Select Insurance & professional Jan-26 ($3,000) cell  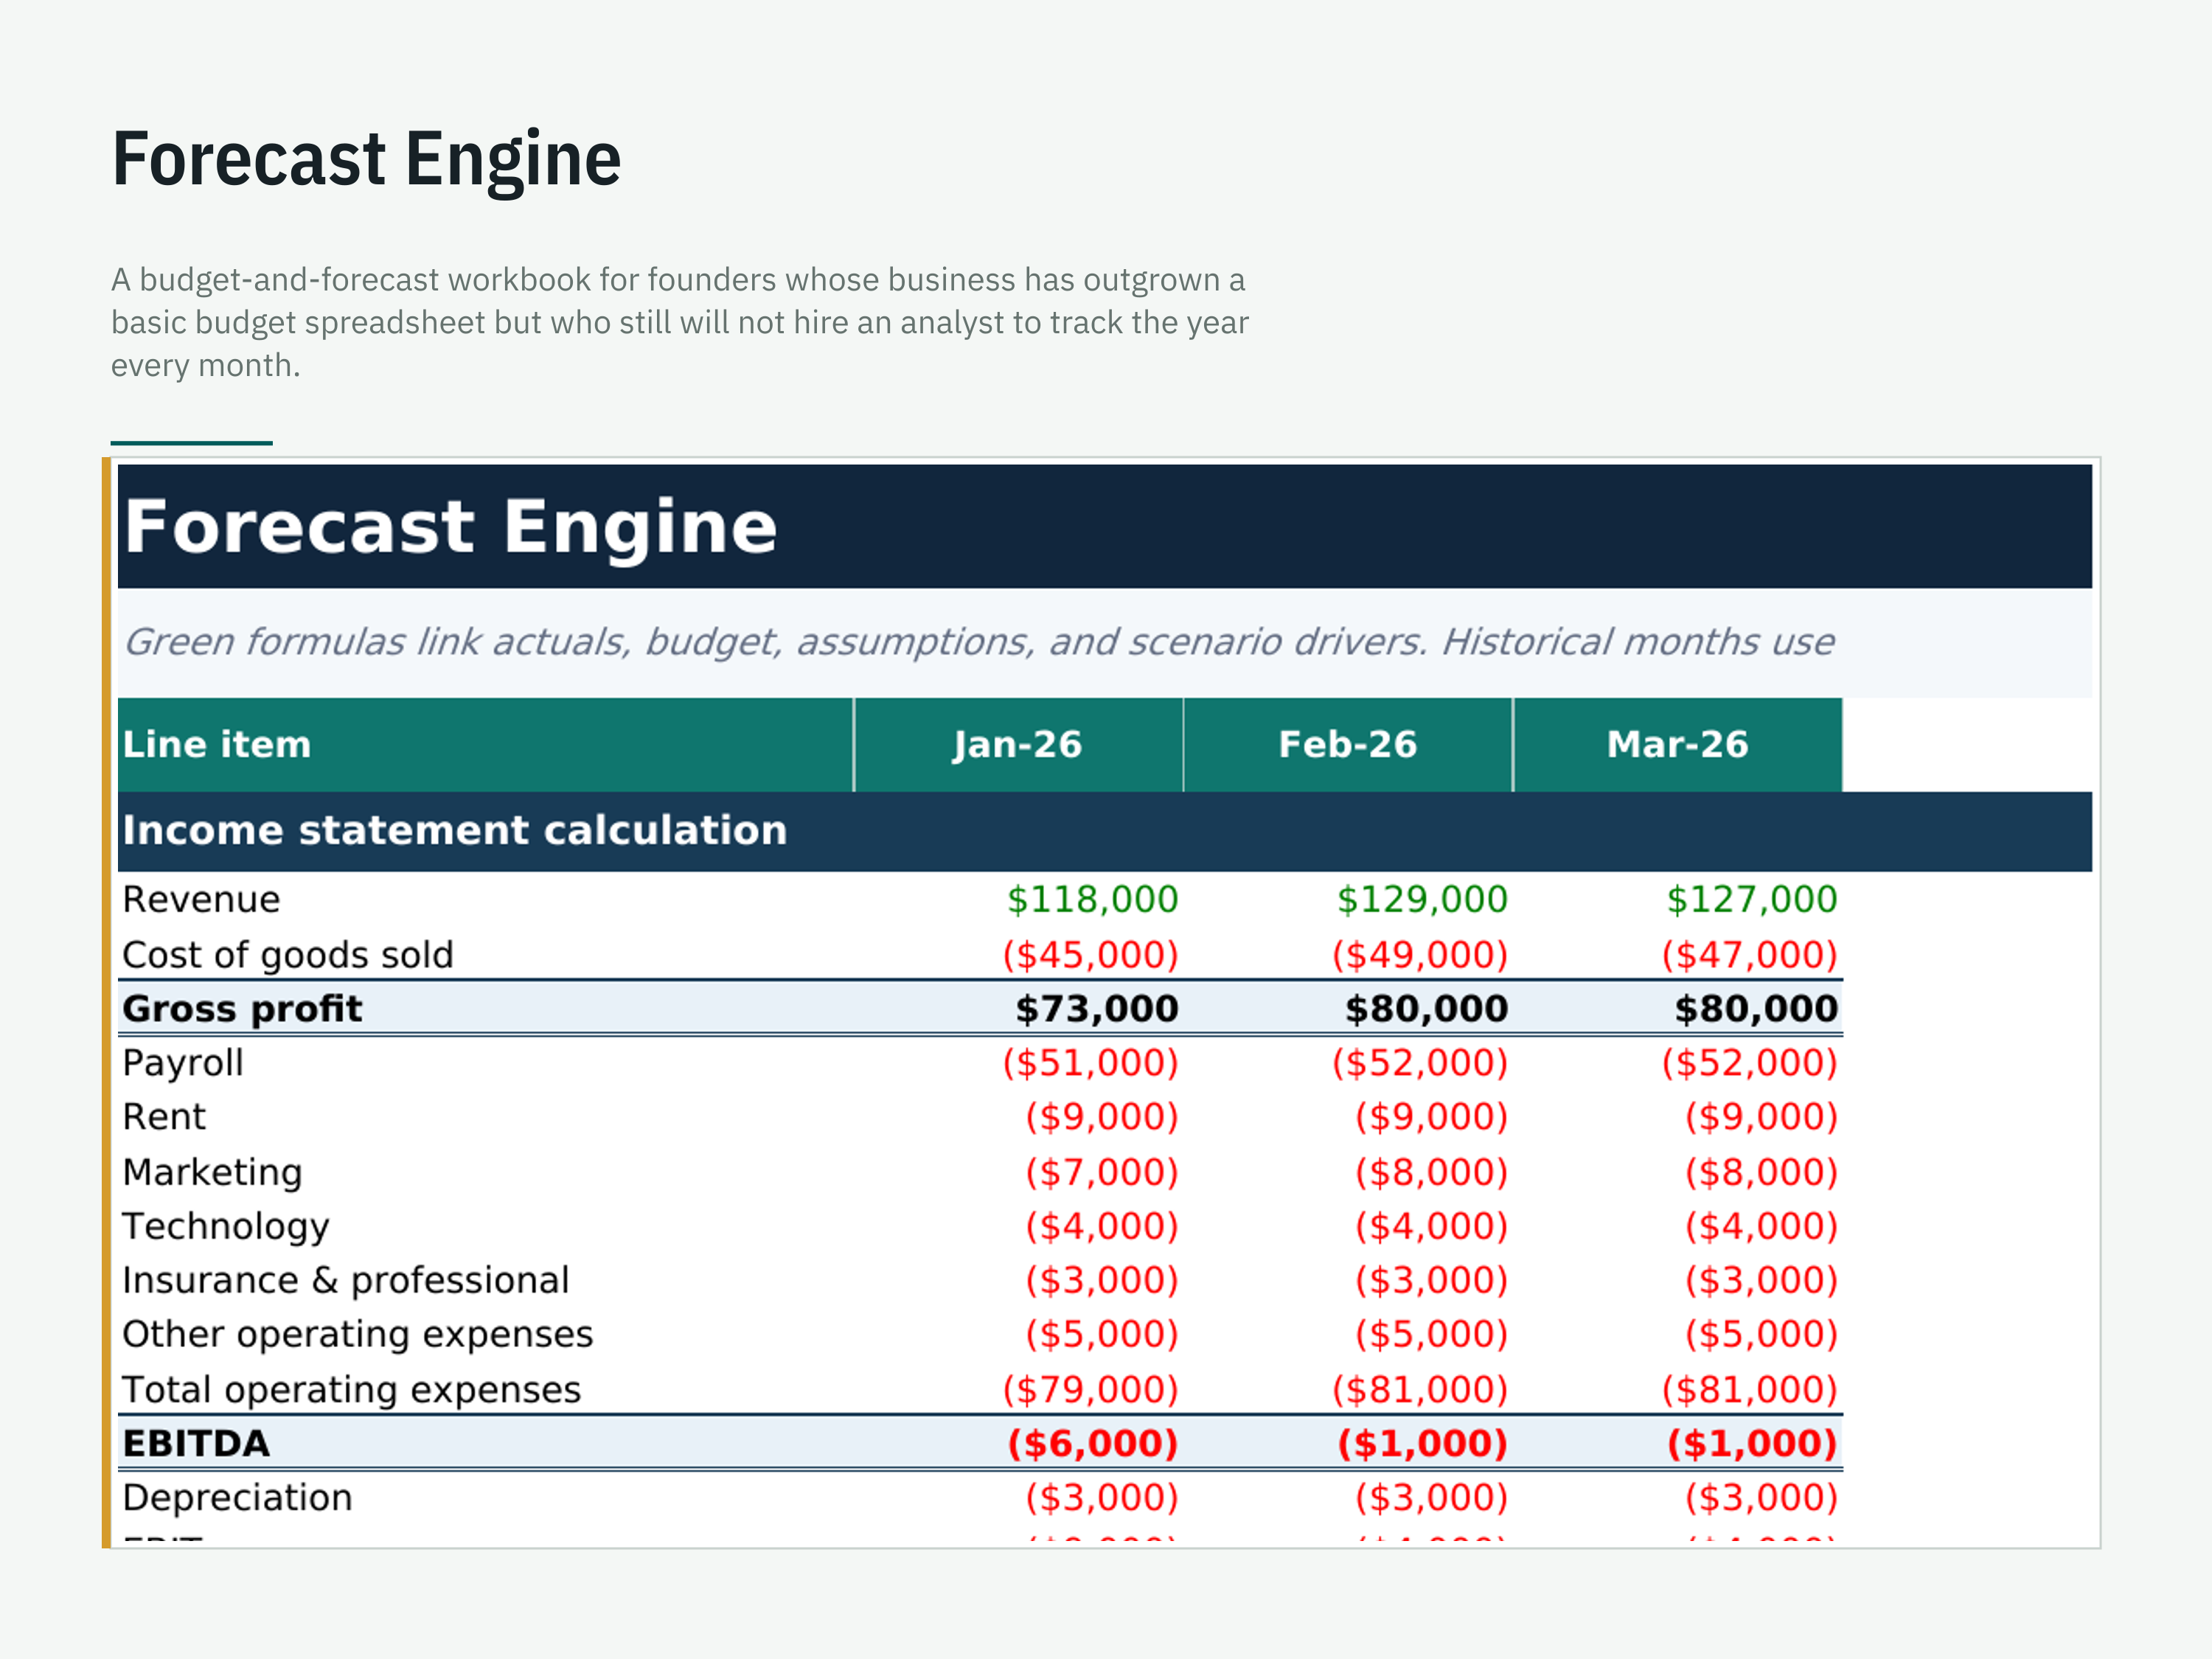[x=1102, y=1280]
